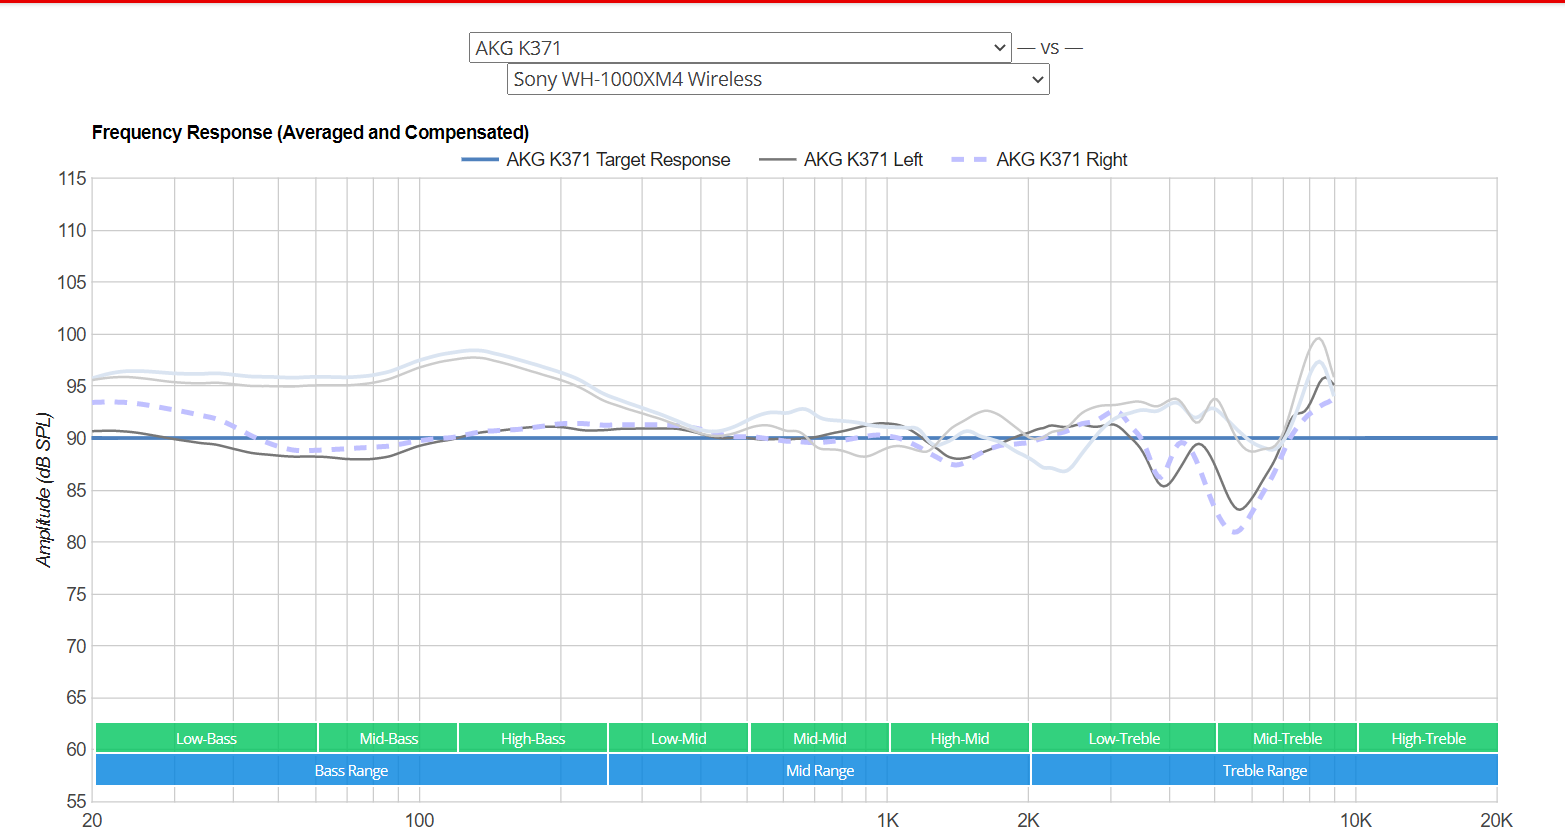
Task: Select the High-Bass band label
Action: click(x=533, y=738)
